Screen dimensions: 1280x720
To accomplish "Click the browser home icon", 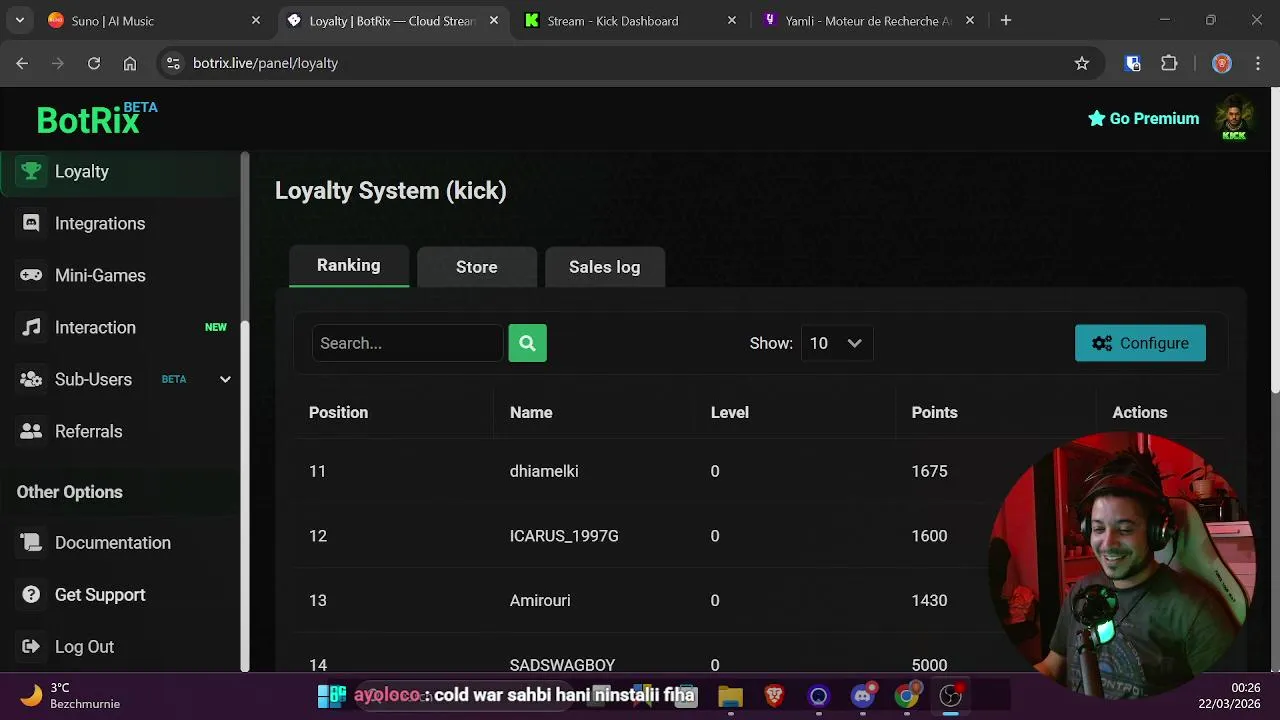I will click(x=130, y=63).
